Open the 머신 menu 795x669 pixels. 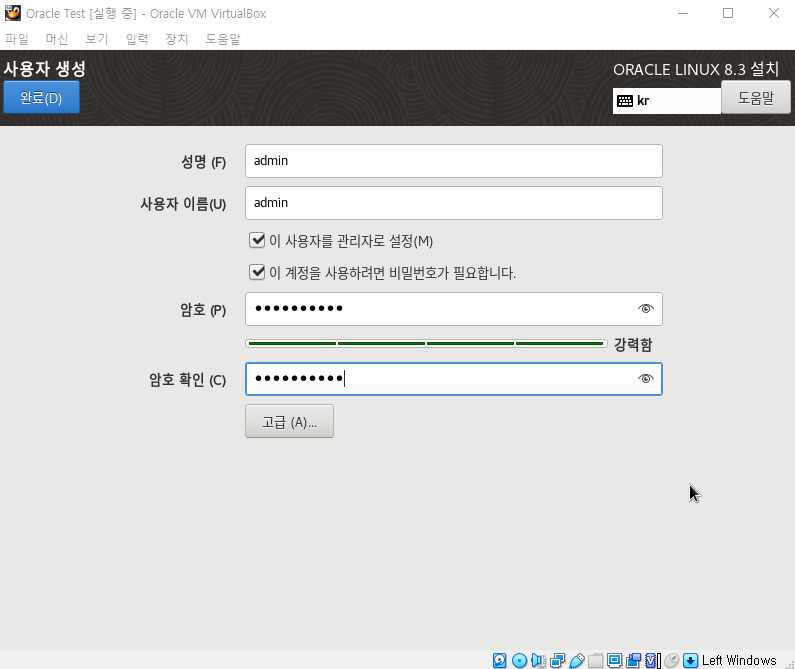57,39
